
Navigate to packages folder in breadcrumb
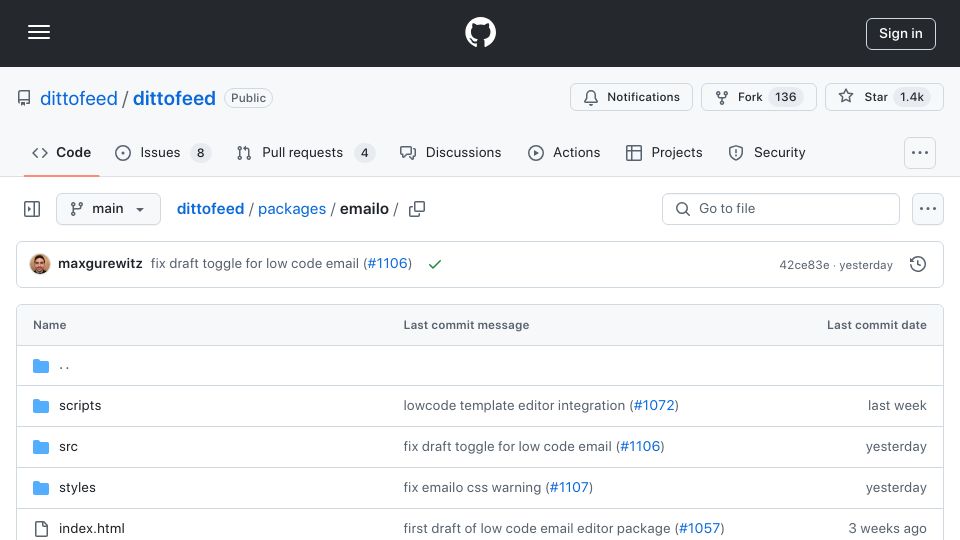(x=291, y=209)
